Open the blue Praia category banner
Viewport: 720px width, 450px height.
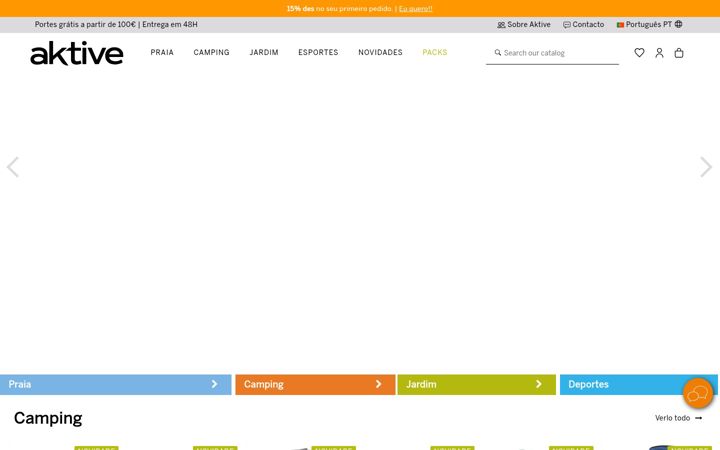click(x=116, y=384)
